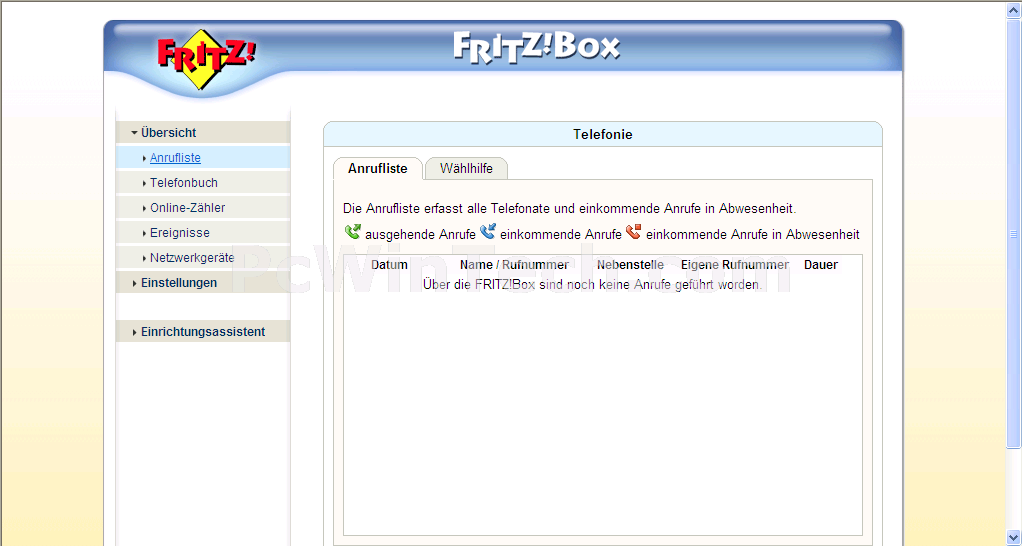Click the Nebenstelle column header
This screenshot has height=546, width=1022.
630,265
